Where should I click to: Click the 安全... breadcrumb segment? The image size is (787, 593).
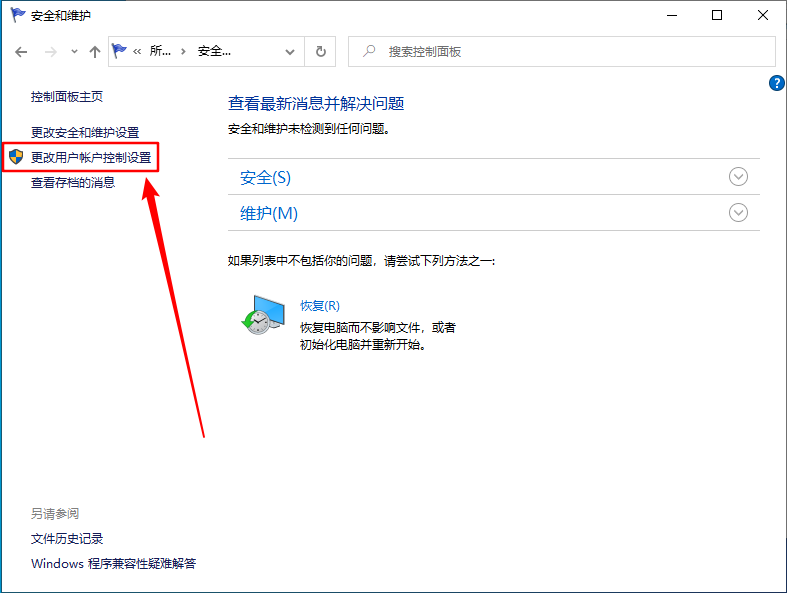point(214,51)
